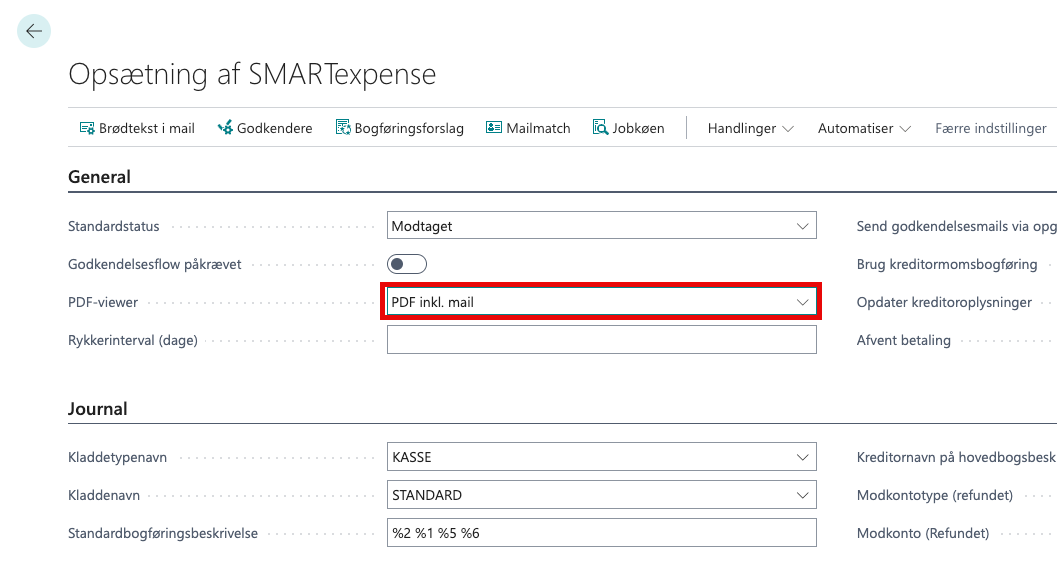Expand the Kladdenavn dropdown

[802, 495]
